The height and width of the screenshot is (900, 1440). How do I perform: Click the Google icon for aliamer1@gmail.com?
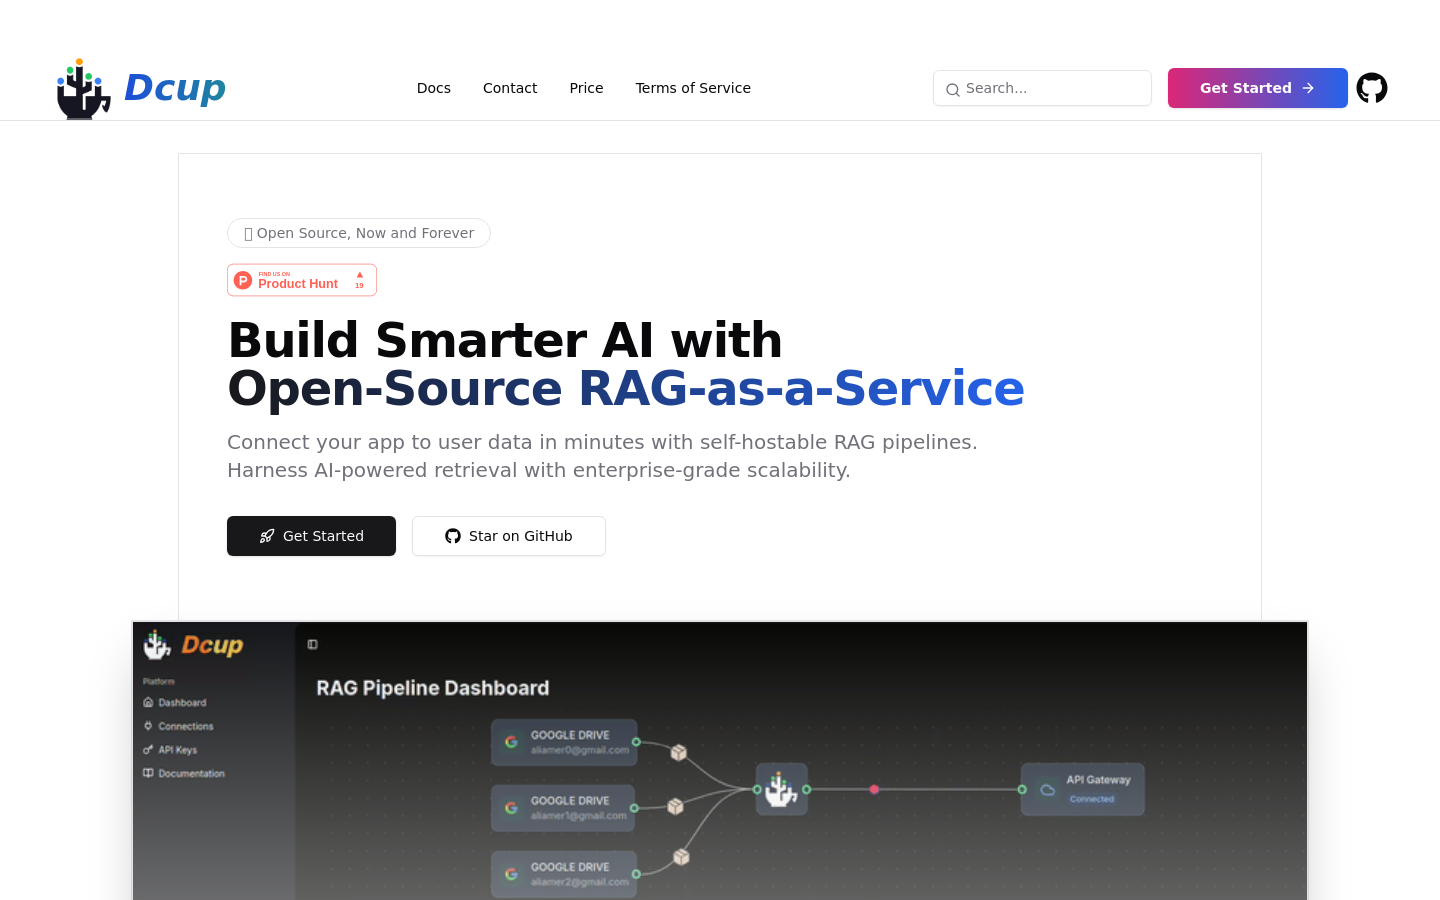[x=511, y=808]
